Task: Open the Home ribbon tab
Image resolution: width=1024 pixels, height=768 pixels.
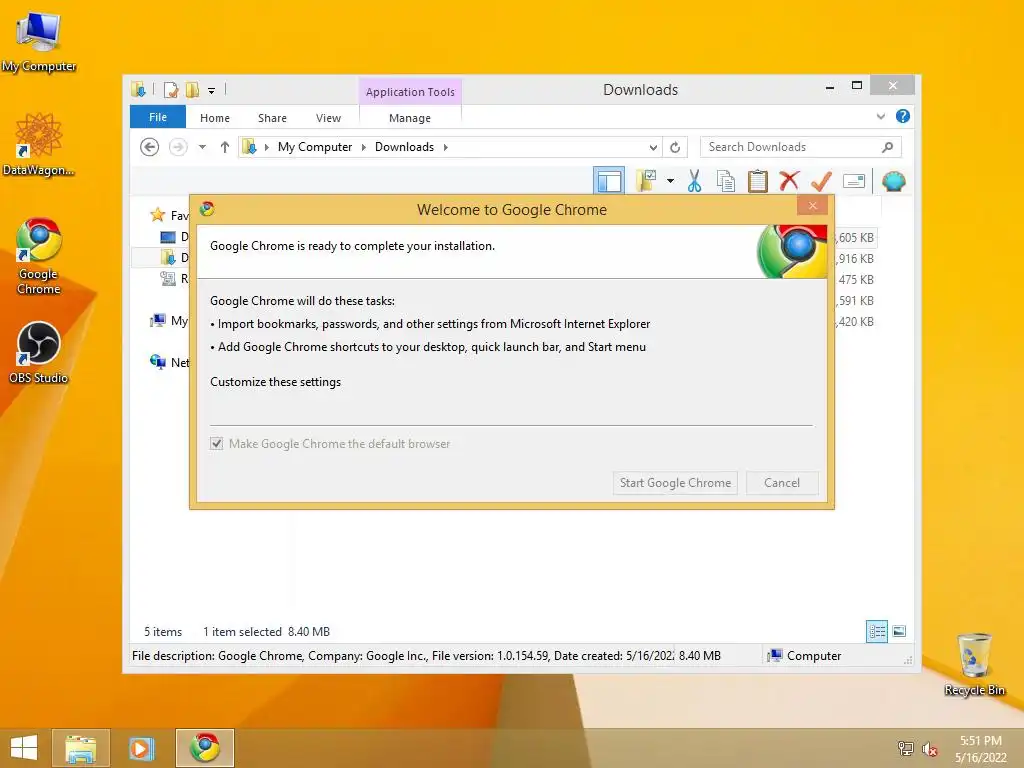Action: tap(215, 118)
